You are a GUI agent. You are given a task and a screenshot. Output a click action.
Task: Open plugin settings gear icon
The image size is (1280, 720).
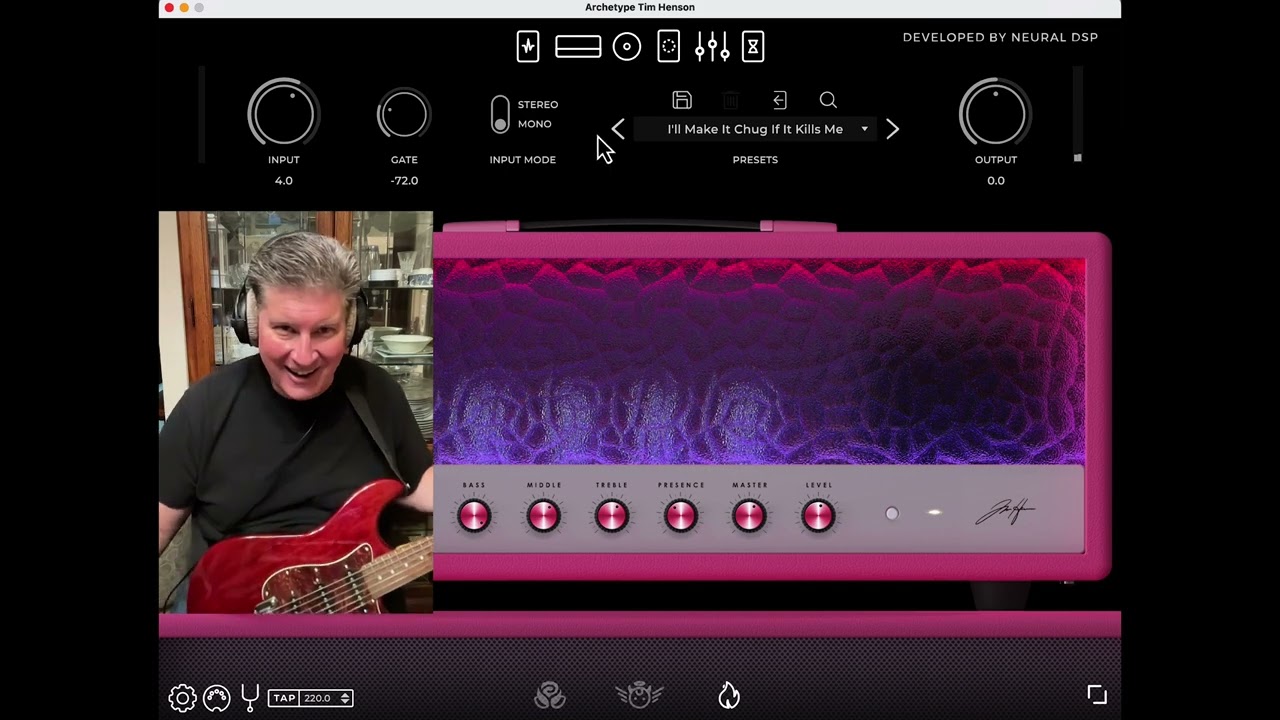pos(182,698)
